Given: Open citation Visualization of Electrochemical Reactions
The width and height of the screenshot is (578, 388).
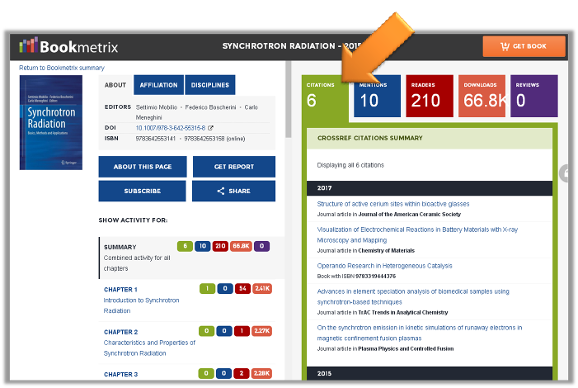Looking at the screenshot, I should 417,235.
